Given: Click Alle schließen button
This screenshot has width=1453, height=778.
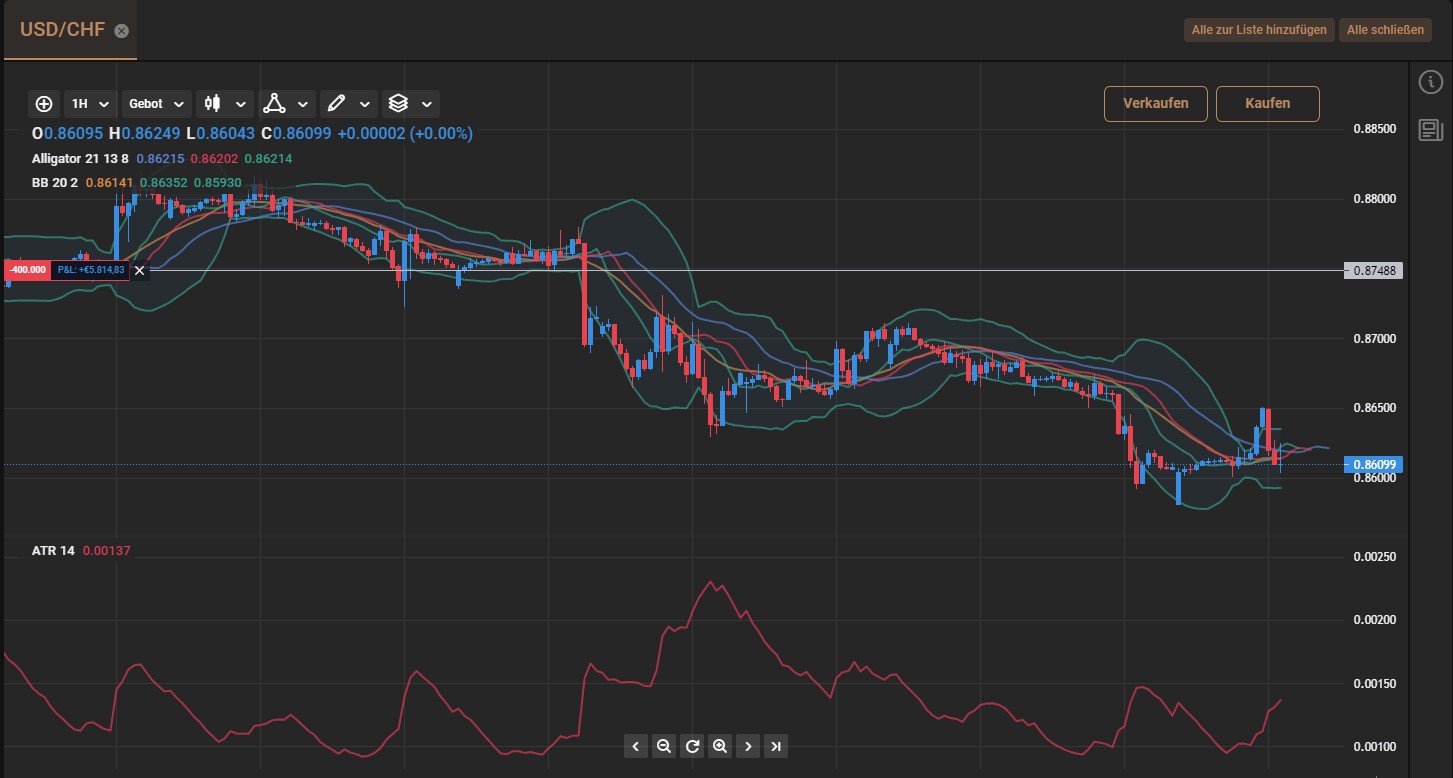Looking at the screenshot, I should tap(1385, 30).
